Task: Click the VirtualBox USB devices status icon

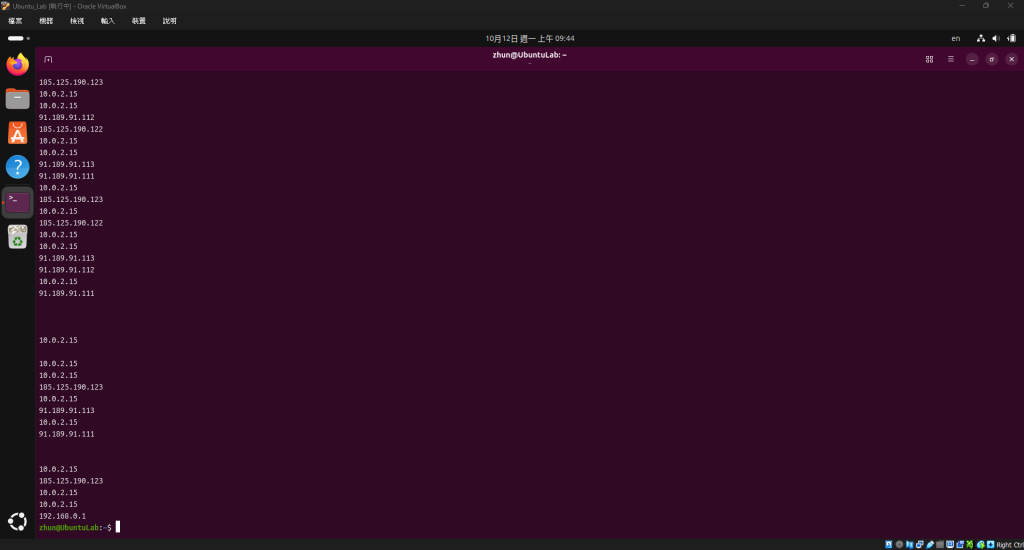Action: point(930,544)
